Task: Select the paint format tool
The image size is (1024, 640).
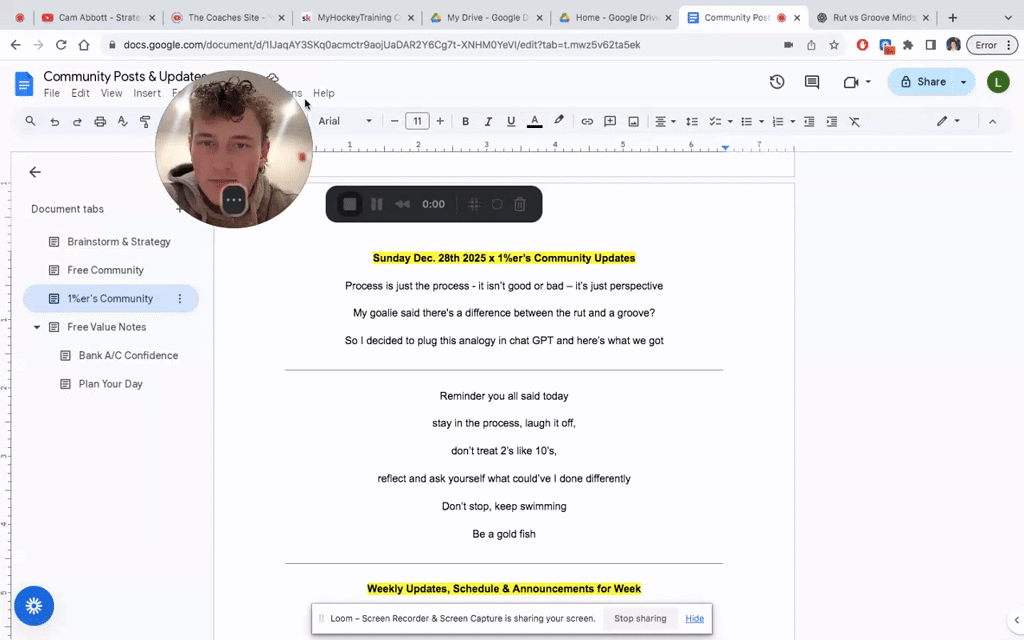Action: 145,121
